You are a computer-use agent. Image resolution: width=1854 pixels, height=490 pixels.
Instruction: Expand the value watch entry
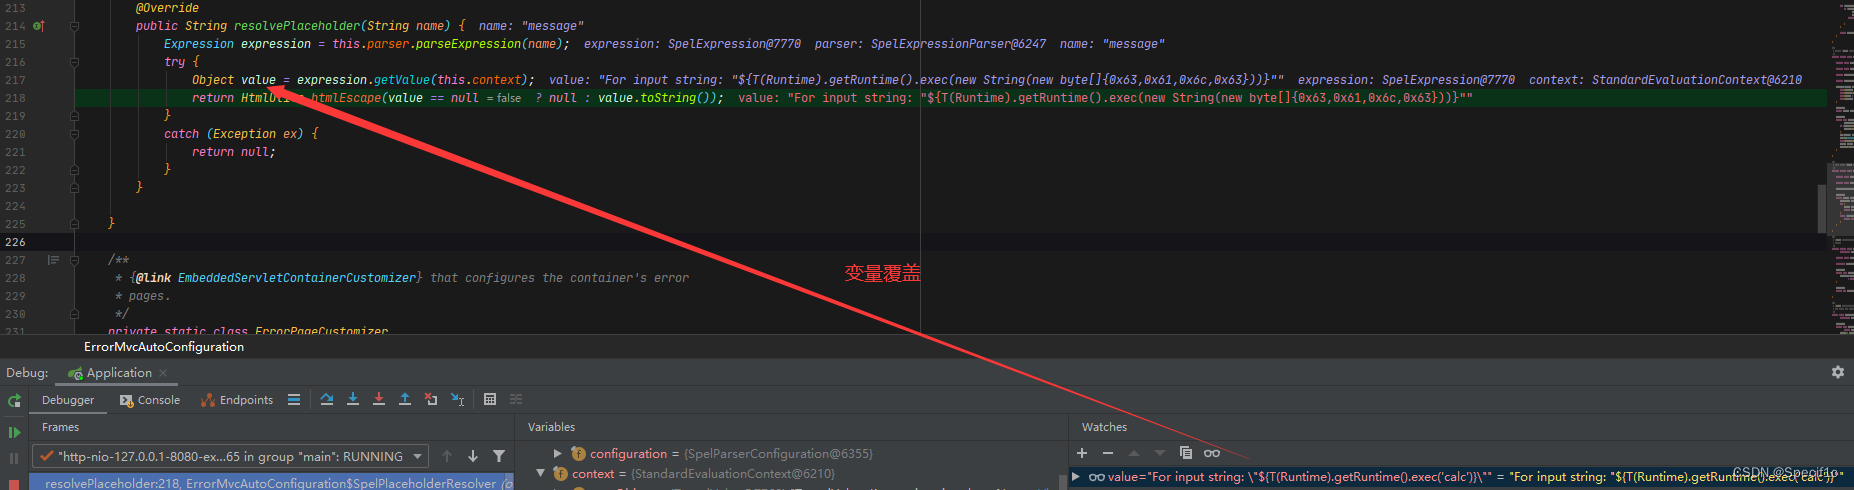1077,477
